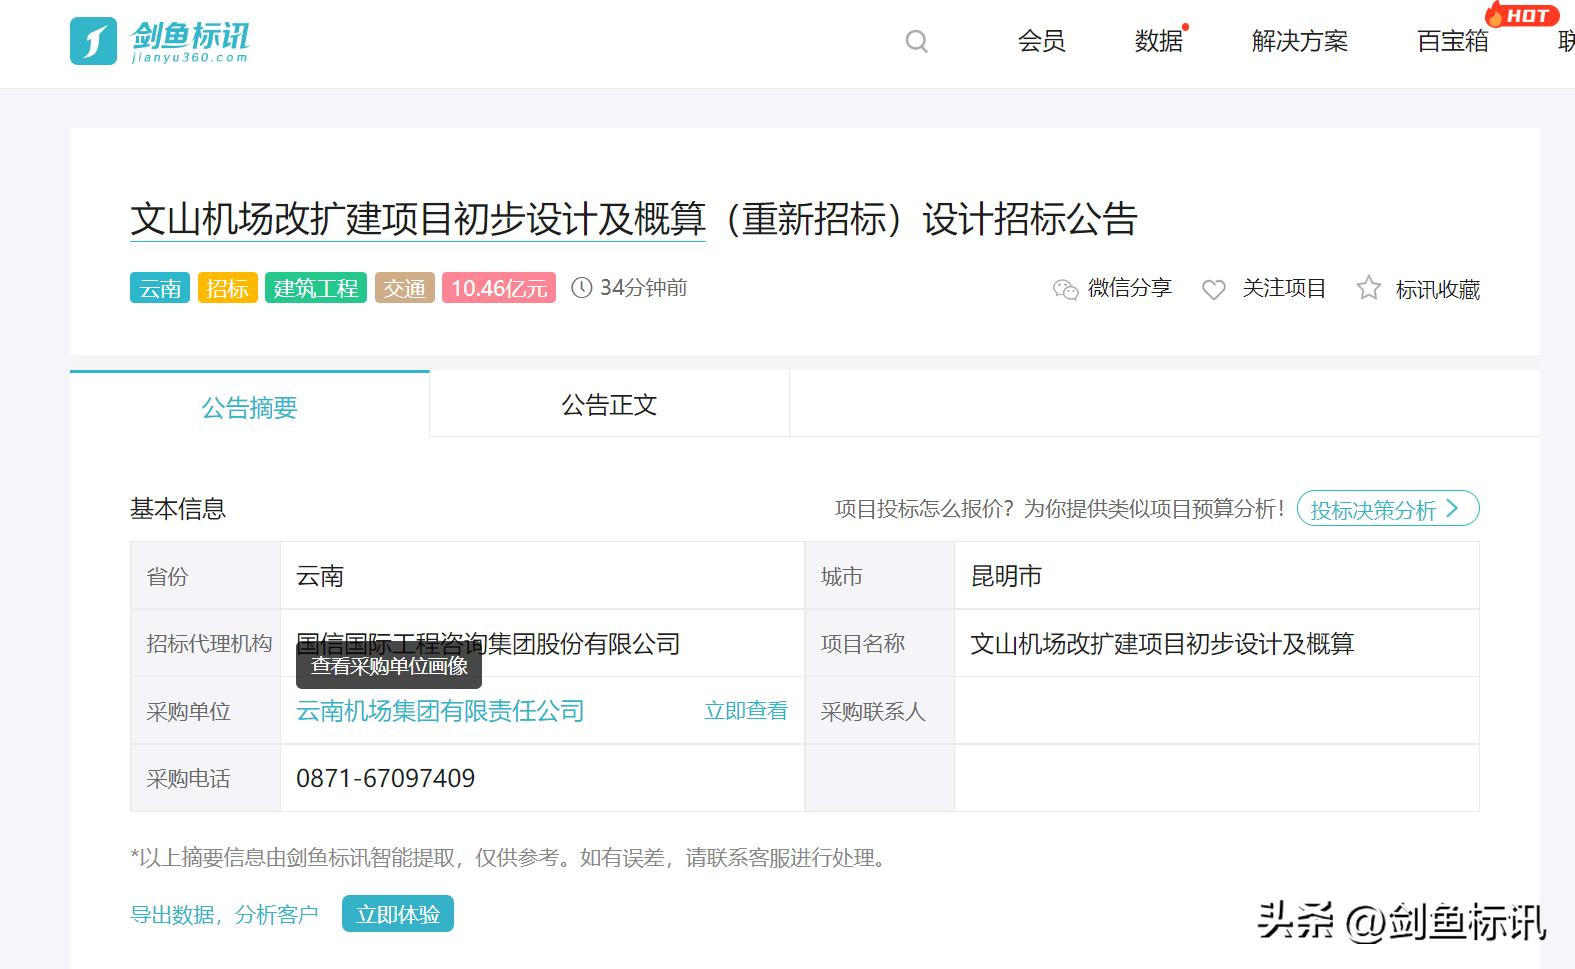Click the 昆明市 city value
Screen dimensions: 1575x969
coord(1006,576)
